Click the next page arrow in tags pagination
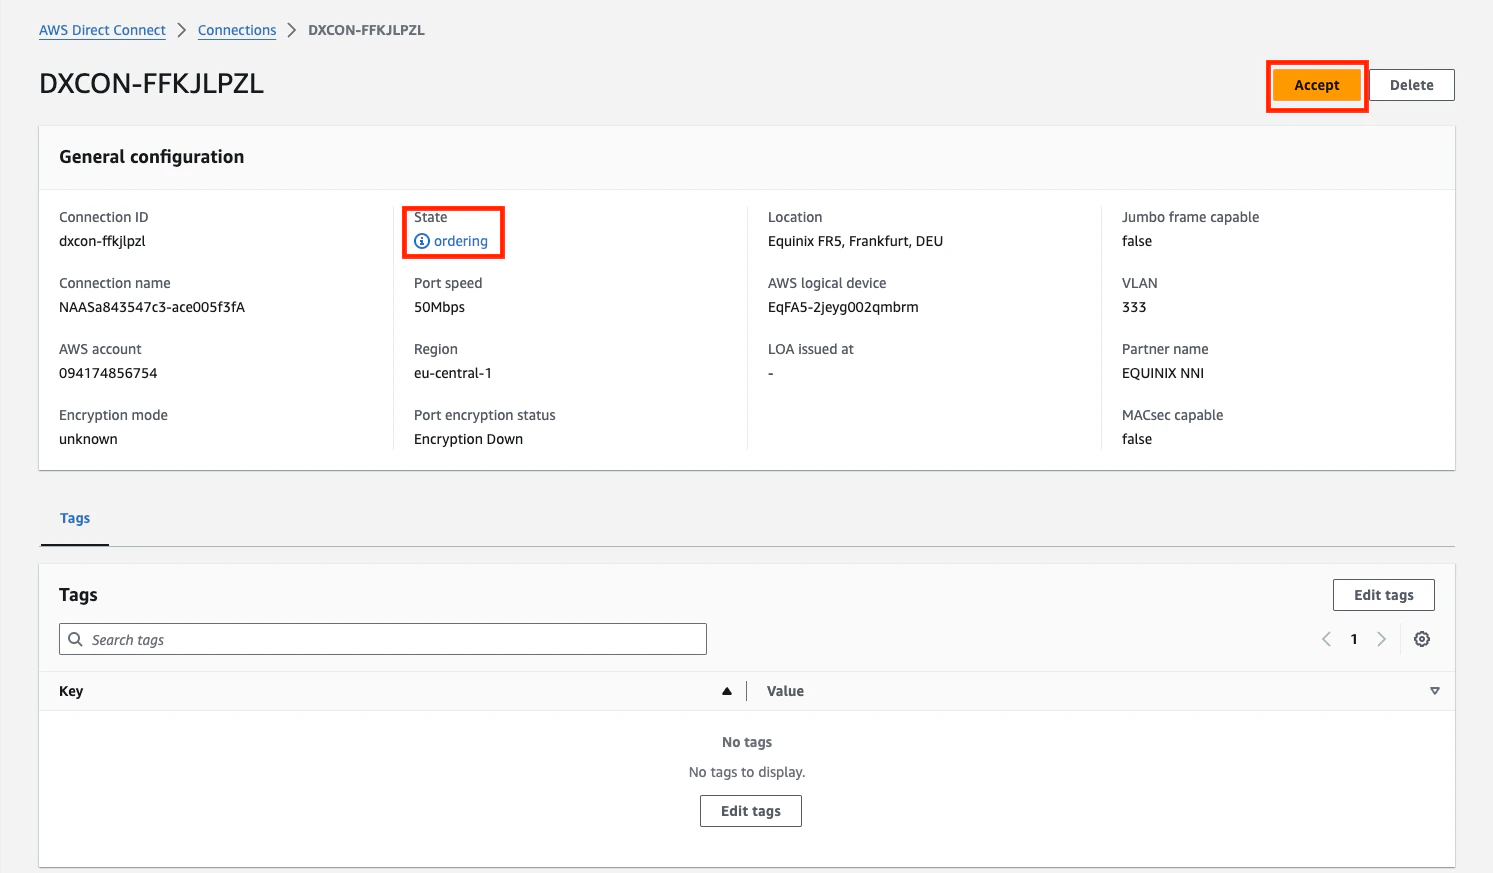Viewport: 1493px width, 873px height. 1382,639
